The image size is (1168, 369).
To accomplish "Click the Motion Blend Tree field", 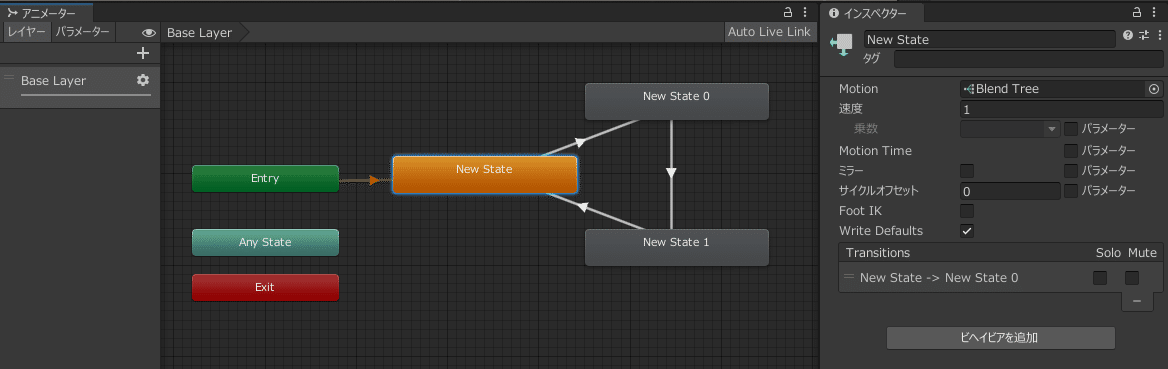I will 1054,89.
